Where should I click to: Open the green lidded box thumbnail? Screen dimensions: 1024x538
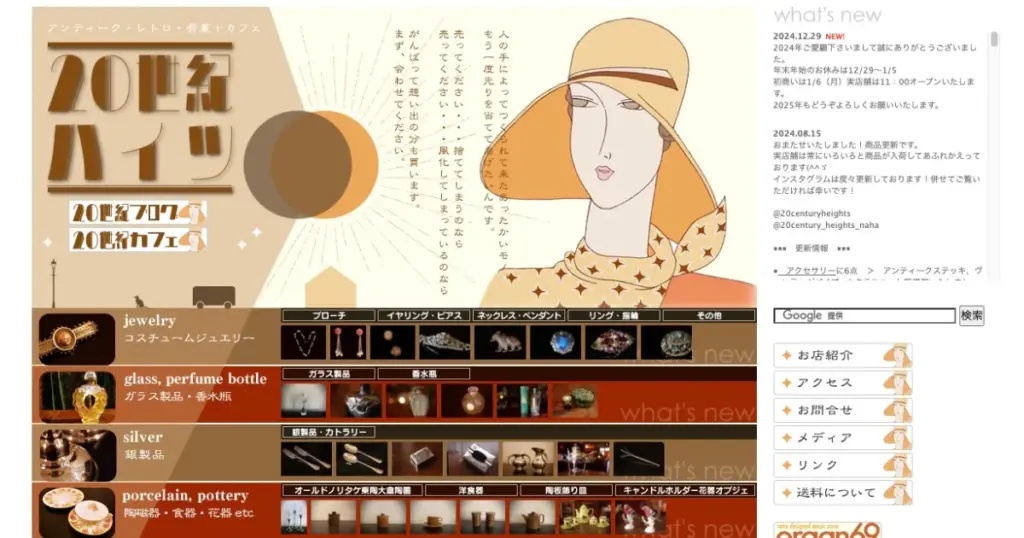[575, 400]
